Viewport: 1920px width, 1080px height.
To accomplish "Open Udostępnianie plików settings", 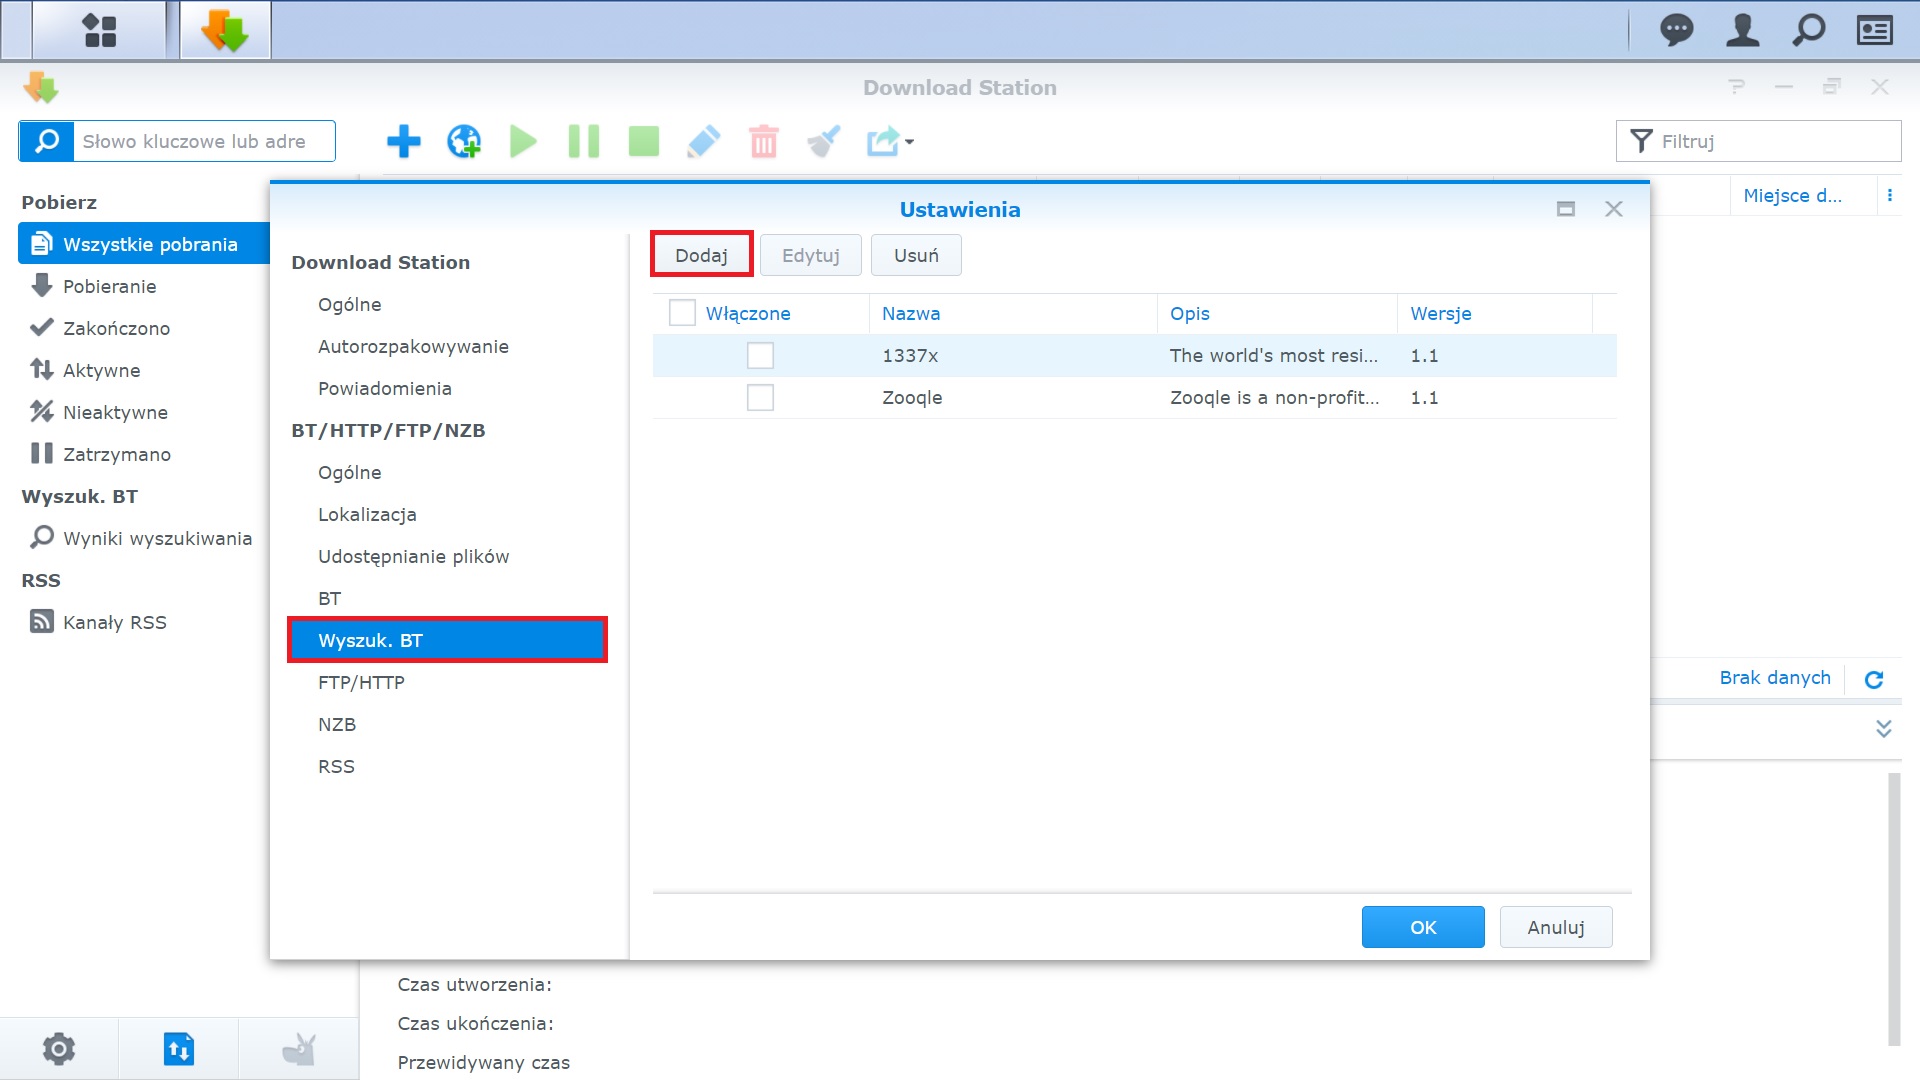I will coord(413,556).
